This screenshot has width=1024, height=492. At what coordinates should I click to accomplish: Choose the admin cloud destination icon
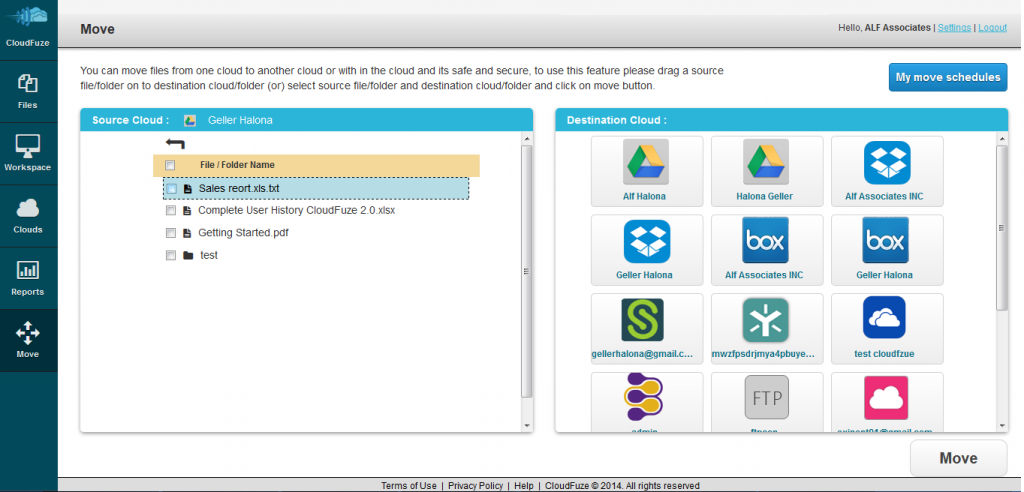[643, 397]
